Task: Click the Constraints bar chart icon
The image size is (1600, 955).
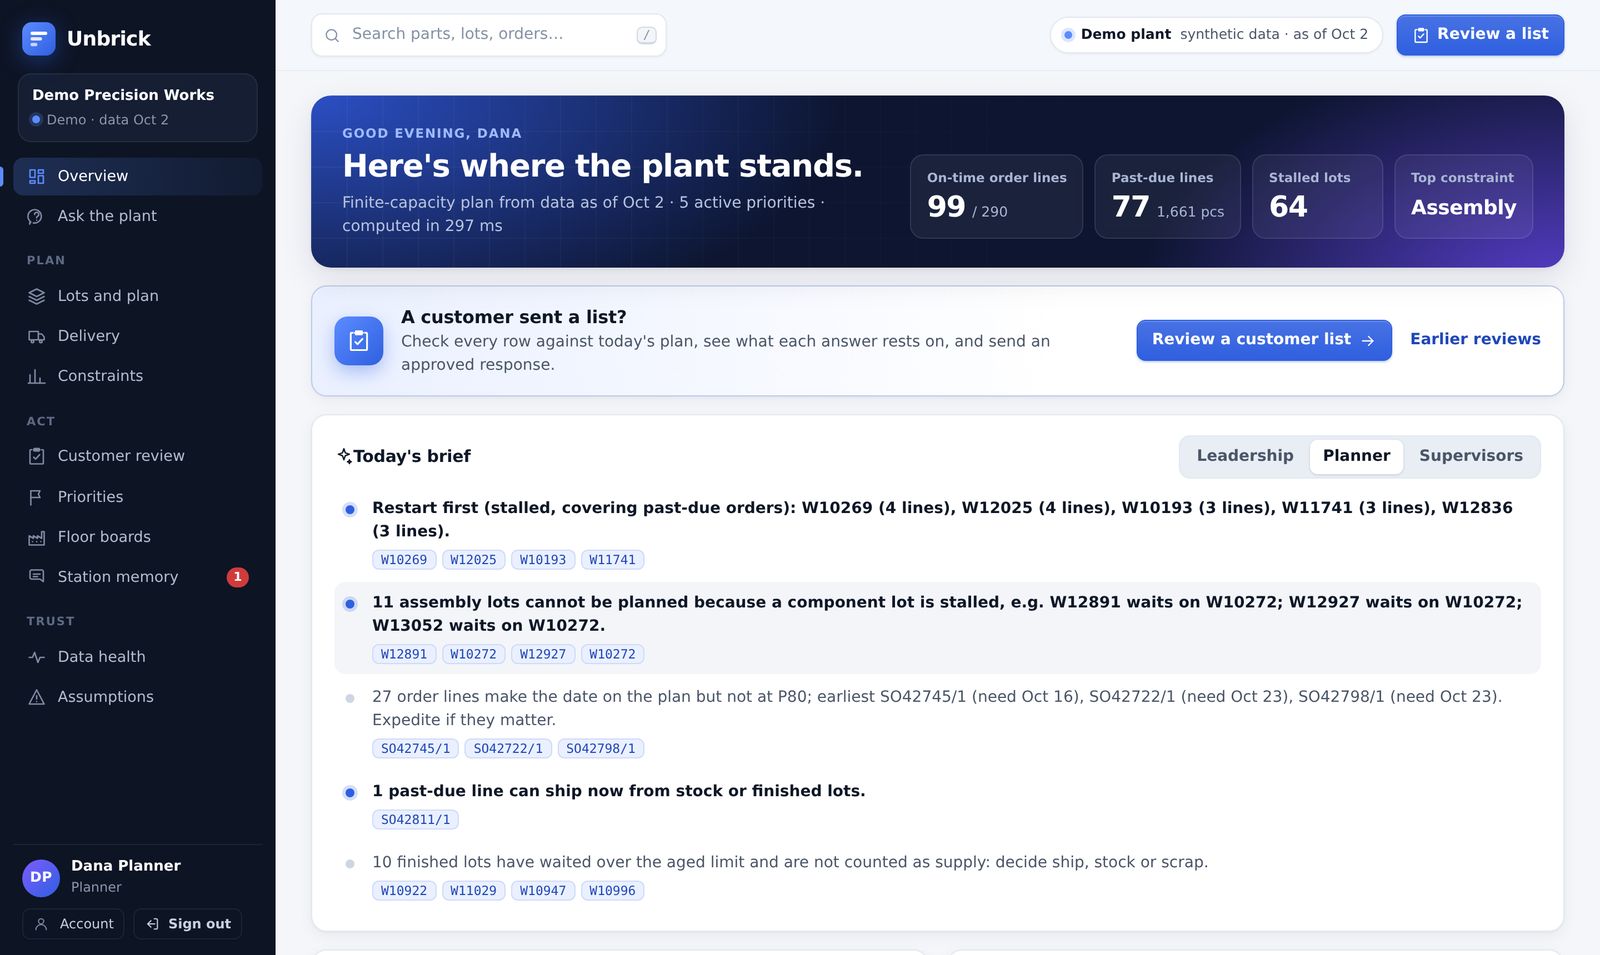Action: (36, 376)
